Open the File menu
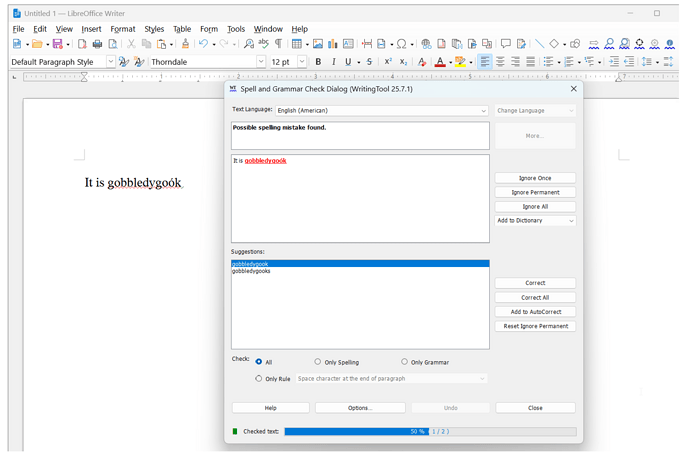The width and height of the screenshot is (690, 467). (x=18, y=29)
